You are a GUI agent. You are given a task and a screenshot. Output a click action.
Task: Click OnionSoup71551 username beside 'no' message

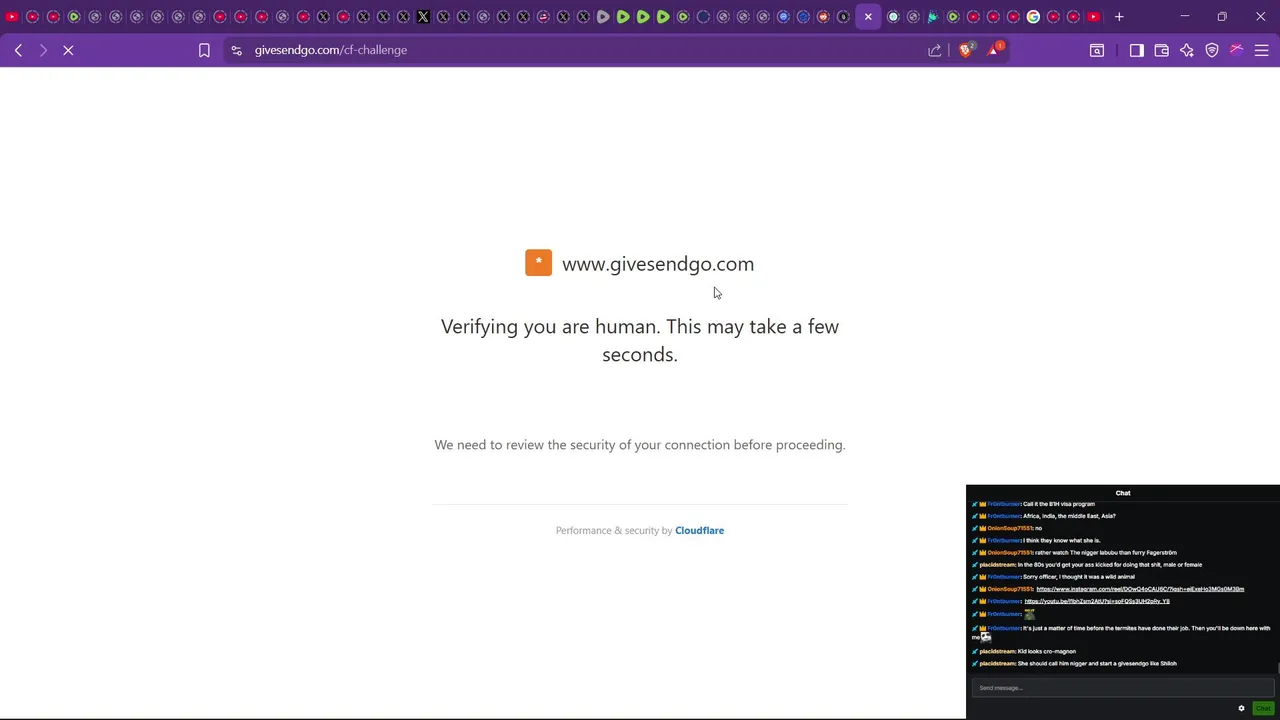point(1010,528)
